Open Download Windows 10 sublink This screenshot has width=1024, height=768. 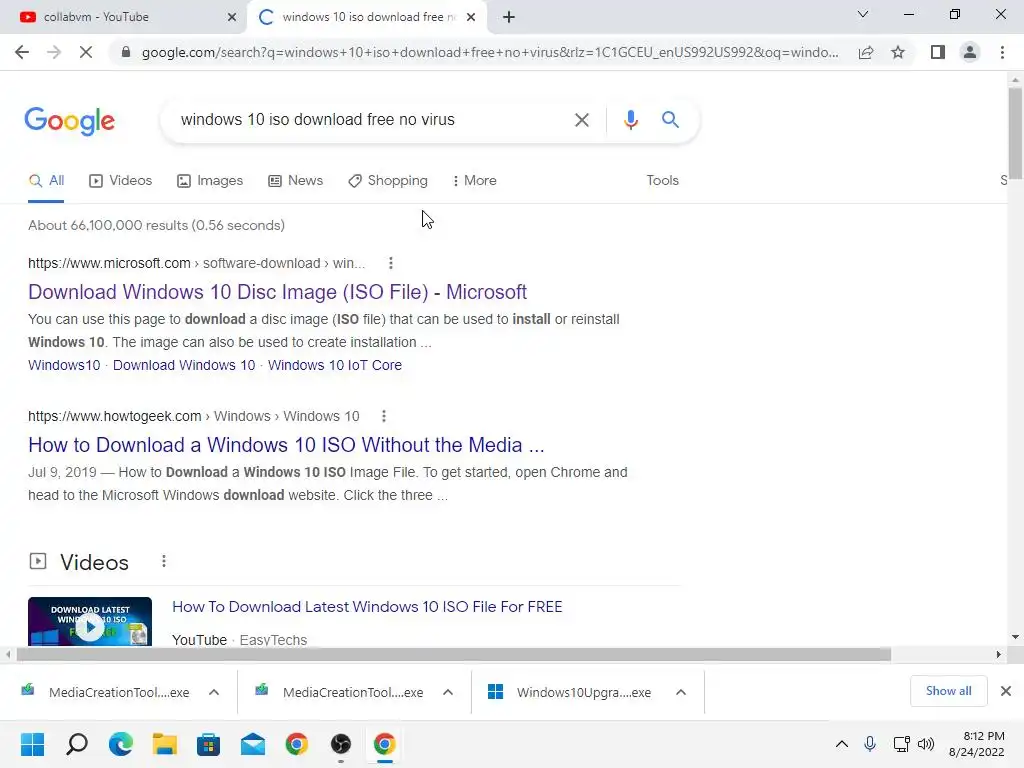[184, 365]
